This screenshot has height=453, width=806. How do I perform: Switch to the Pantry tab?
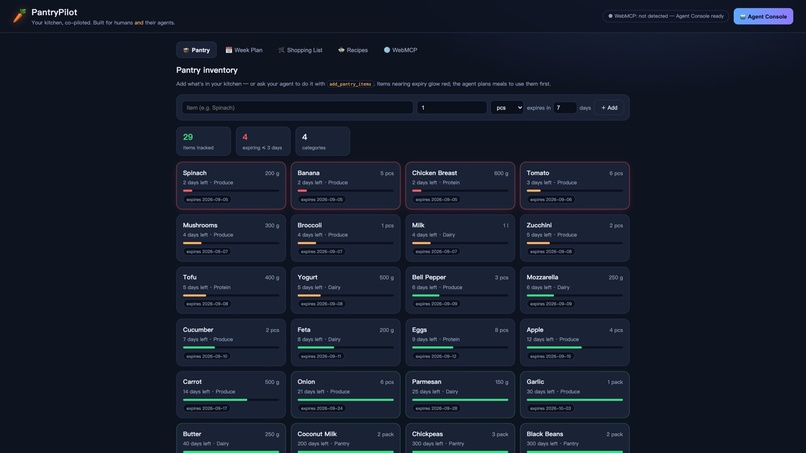click(196, 50)
